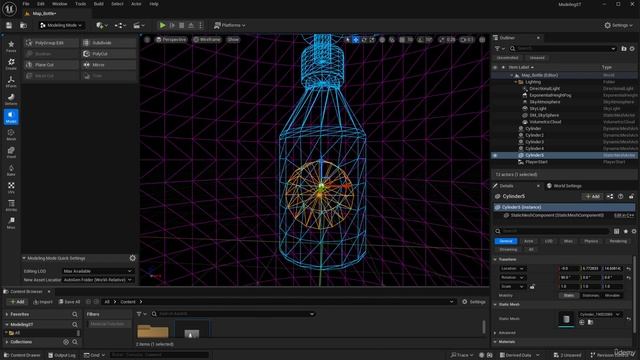Open the Edit menu
Image resolution: width=640 pixels, height=360 pixels.
click(x=41, y=4)
